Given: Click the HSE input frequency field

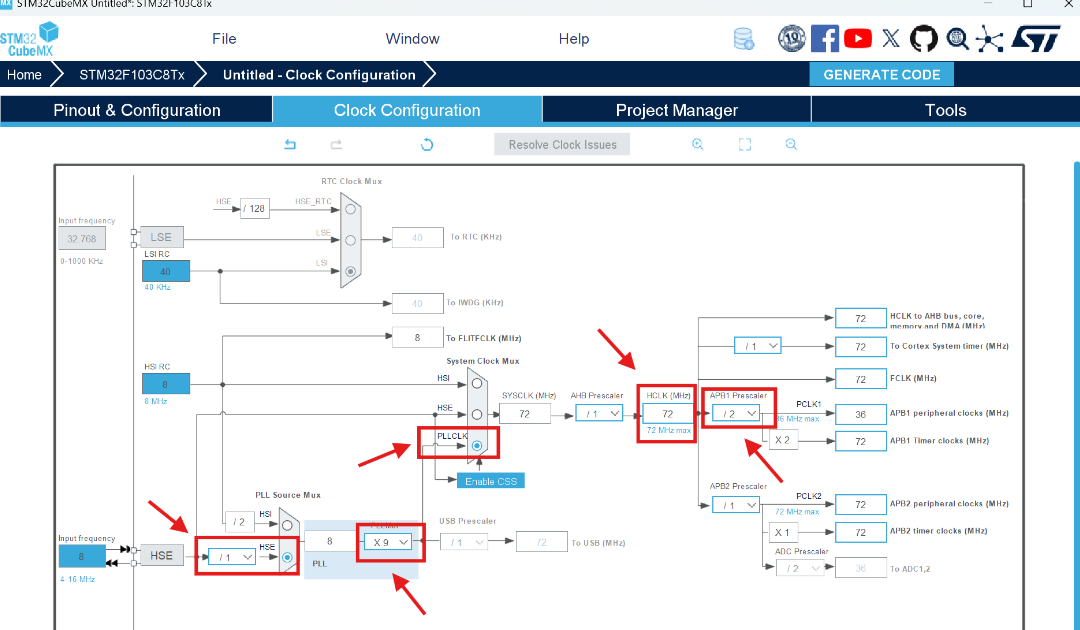Looking at the screenshot, I should [x=82, y=556].
